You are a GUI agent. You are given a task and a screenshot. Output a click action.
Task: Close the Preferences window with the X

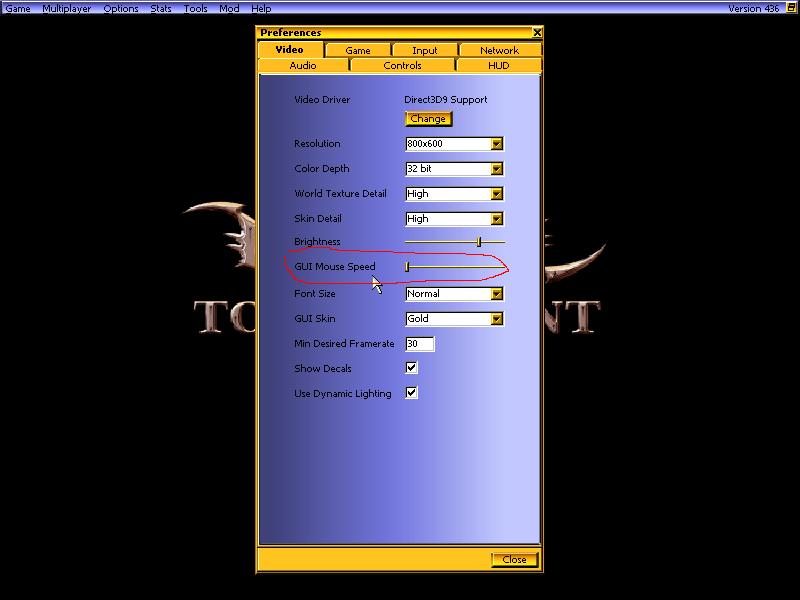537,33
